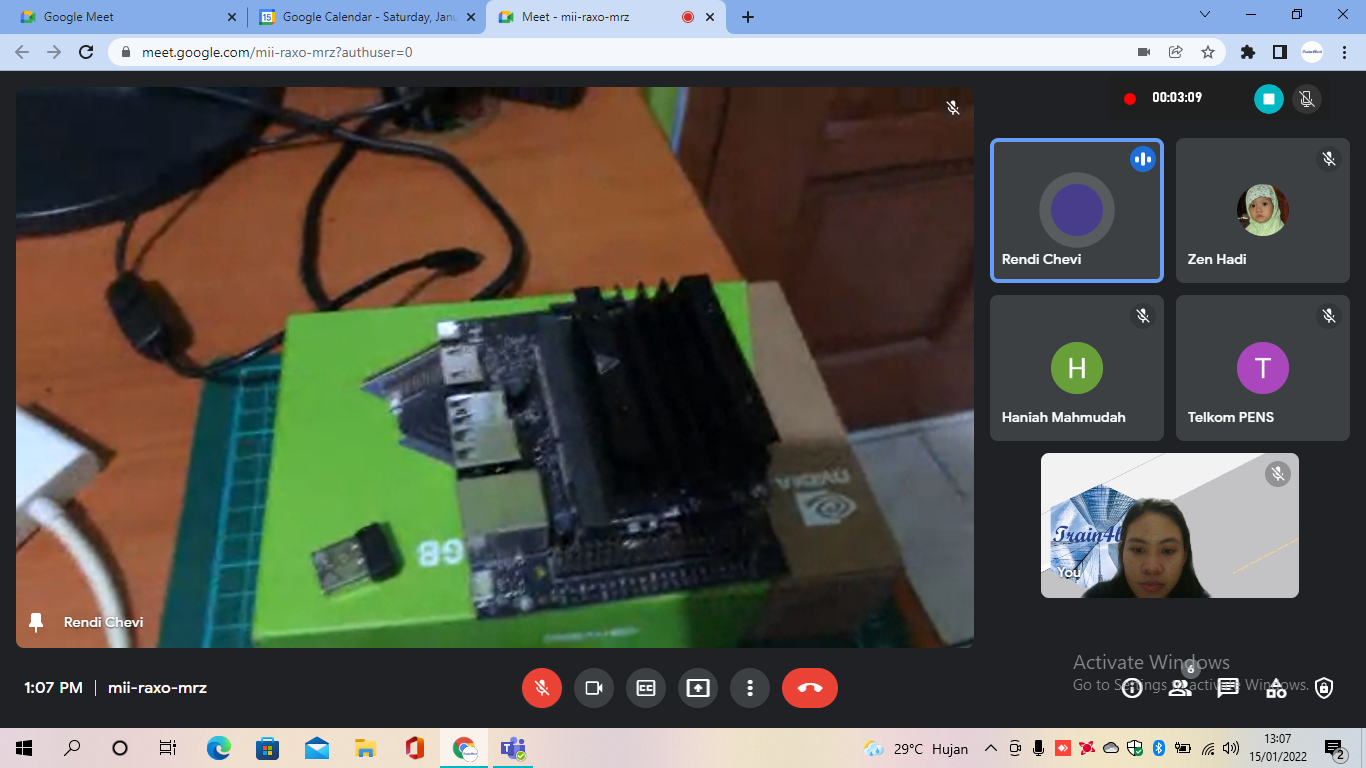1366x768 pixels.
Task: Show hidden system tray icons chevron
Action: click(991, 748)
